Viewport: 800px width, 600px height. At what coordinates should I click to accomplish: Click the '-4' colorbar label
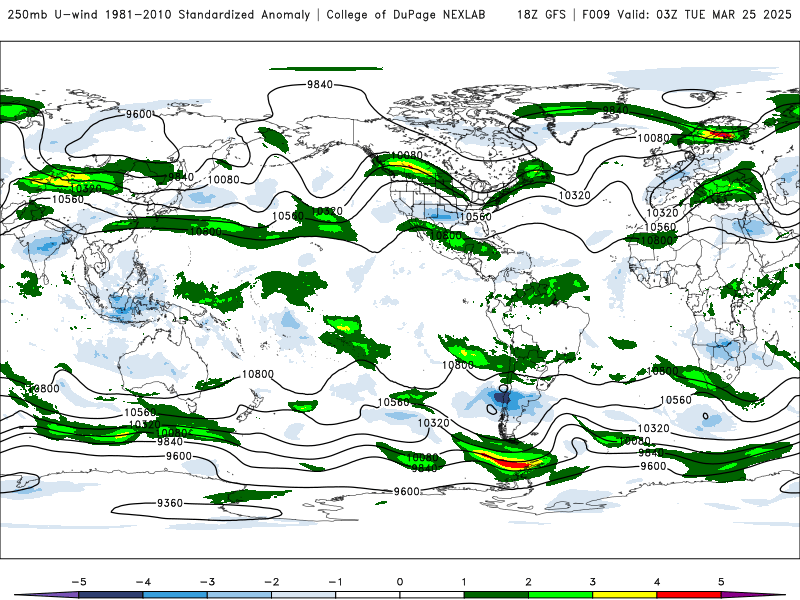point(143,582)
